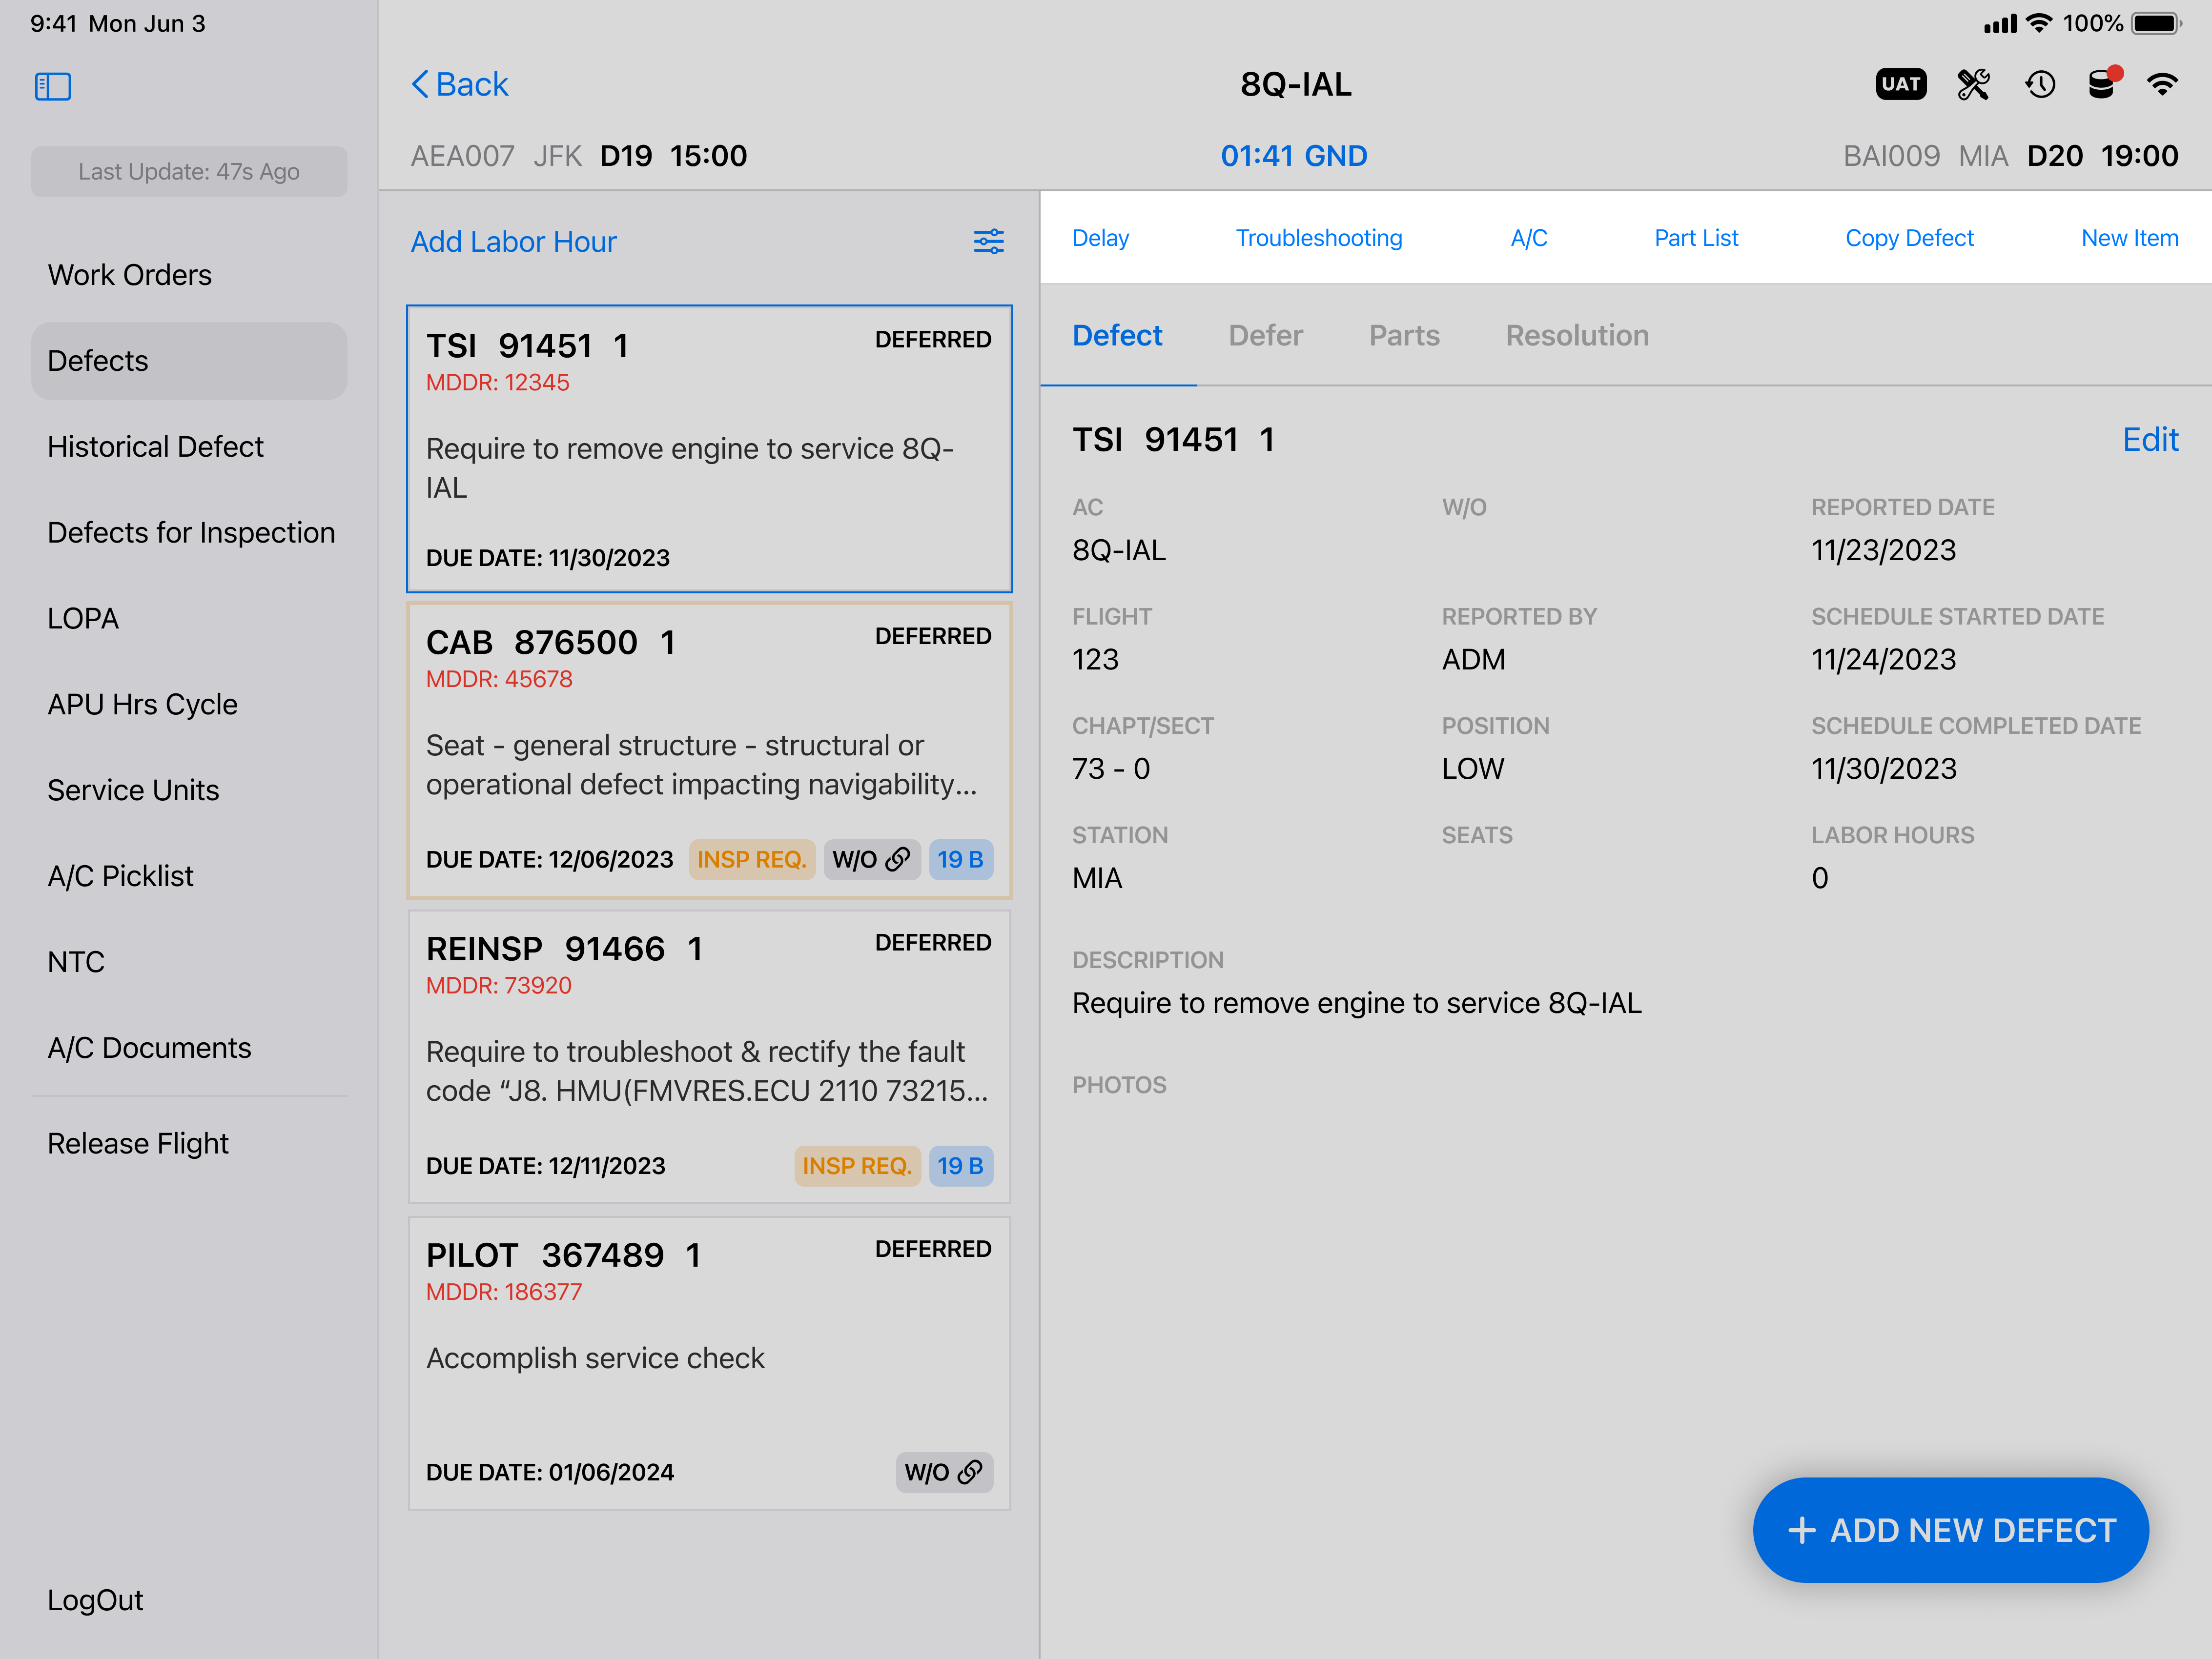Switch to the Defer tab

click(1265, 335)
